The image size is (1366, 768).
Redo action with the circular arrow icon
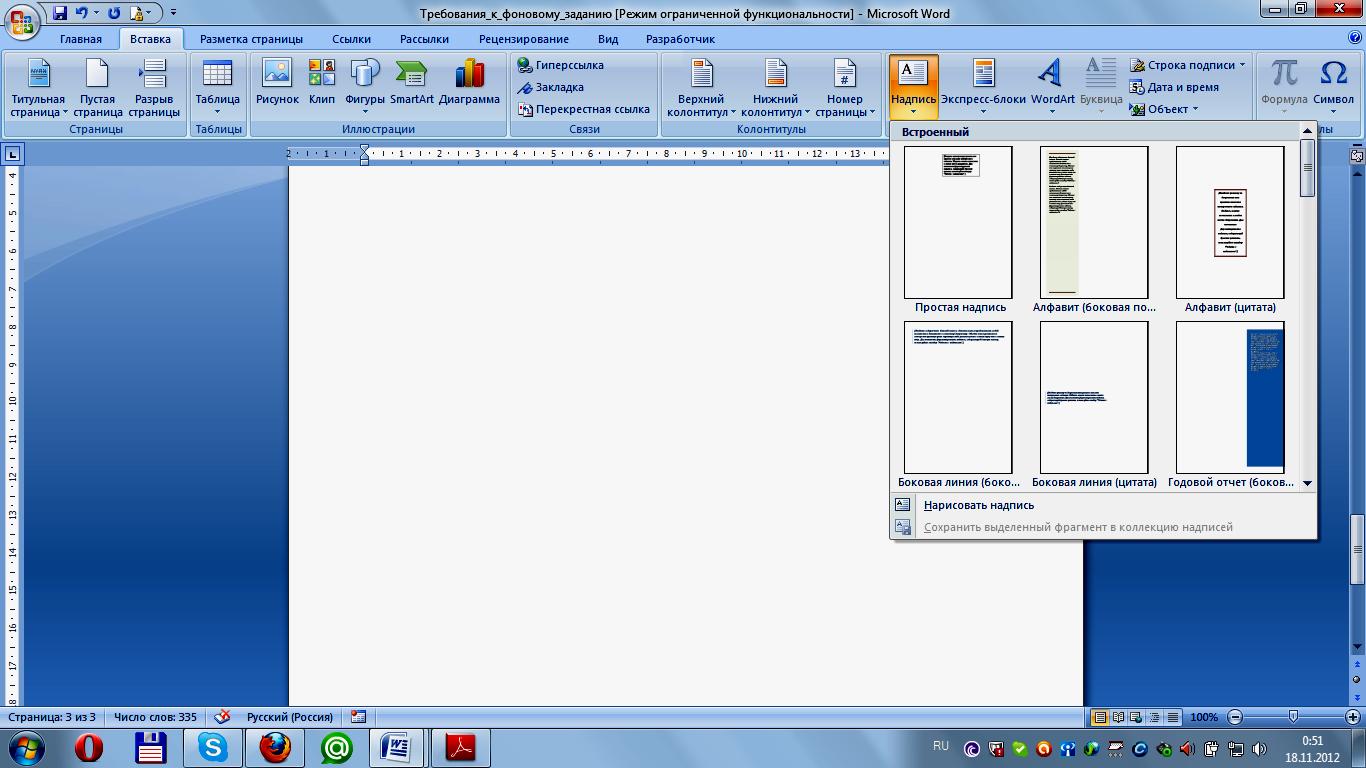tap(113, 13)
